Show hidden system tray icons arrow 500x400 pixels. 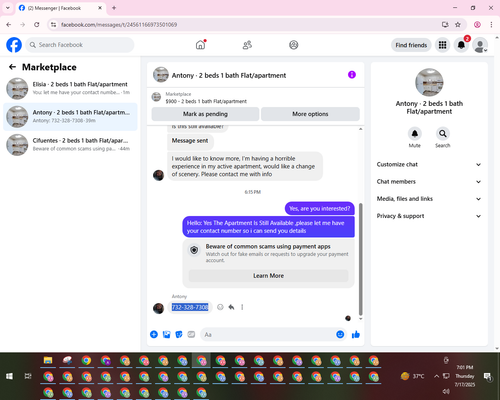[436, 376]
